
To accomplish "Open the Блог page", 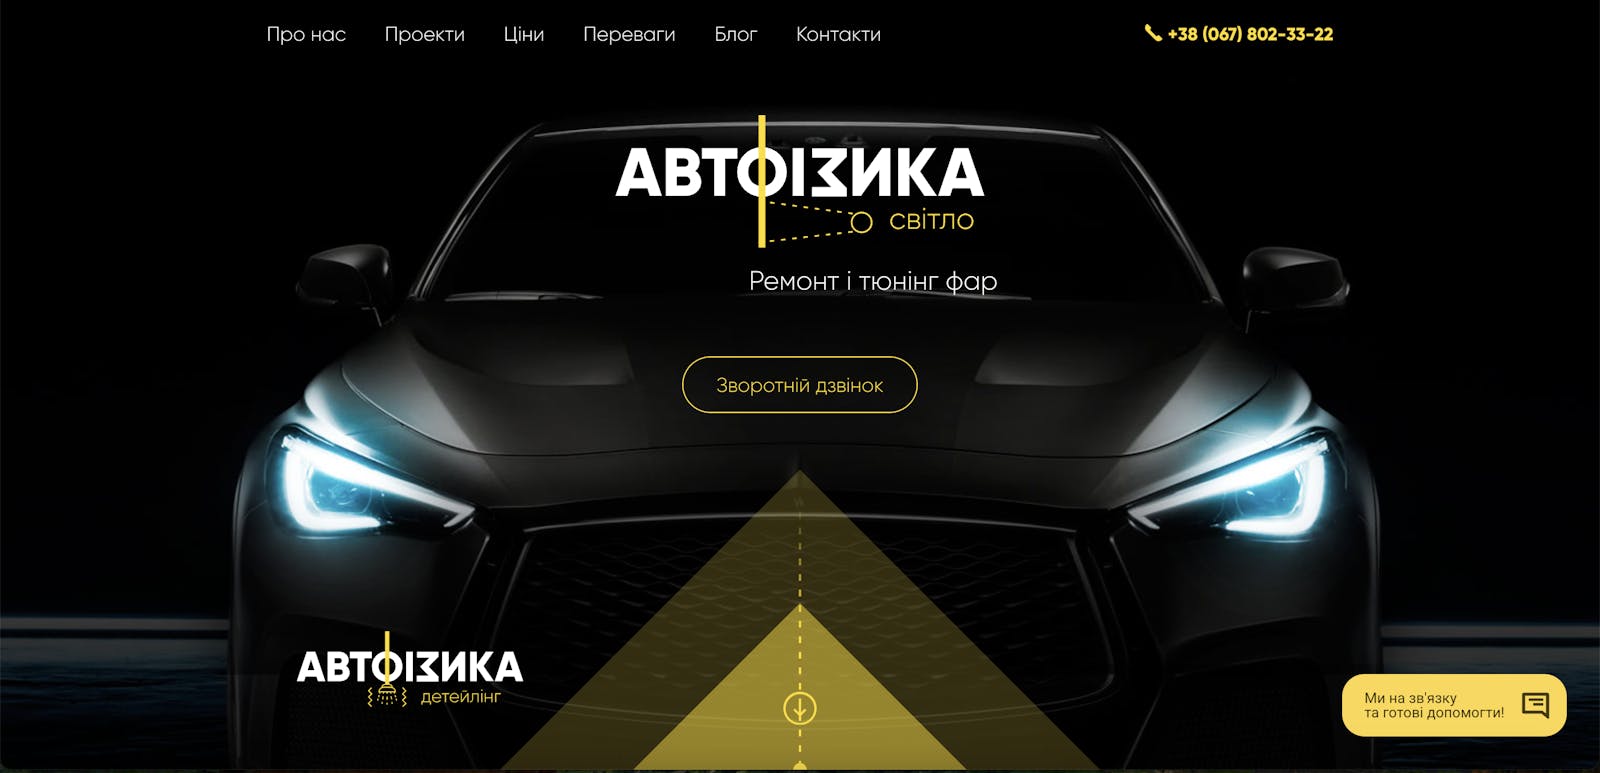I will click(x=735, y=34).
